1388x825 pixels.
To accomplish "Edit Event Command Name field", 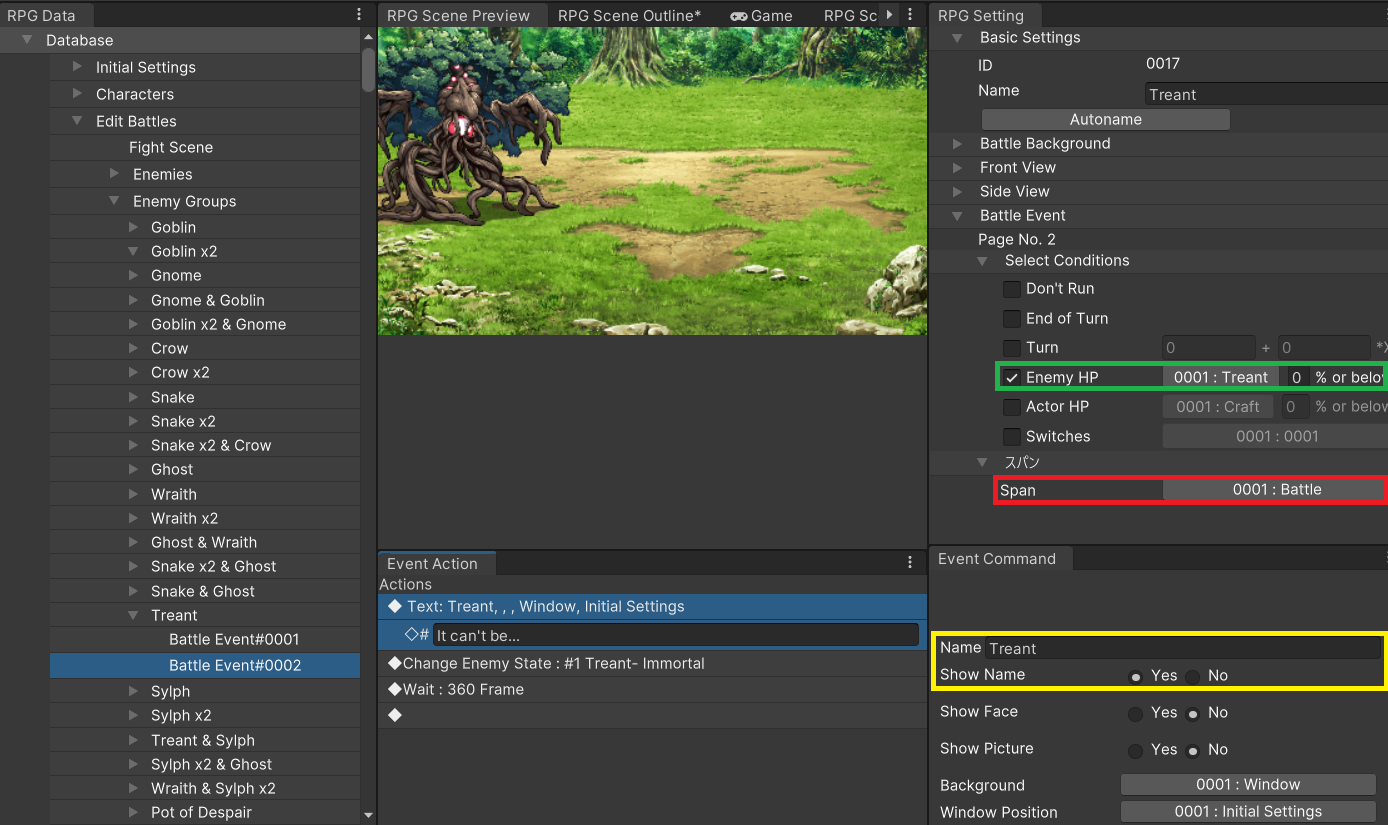I will pos(1183,648).
